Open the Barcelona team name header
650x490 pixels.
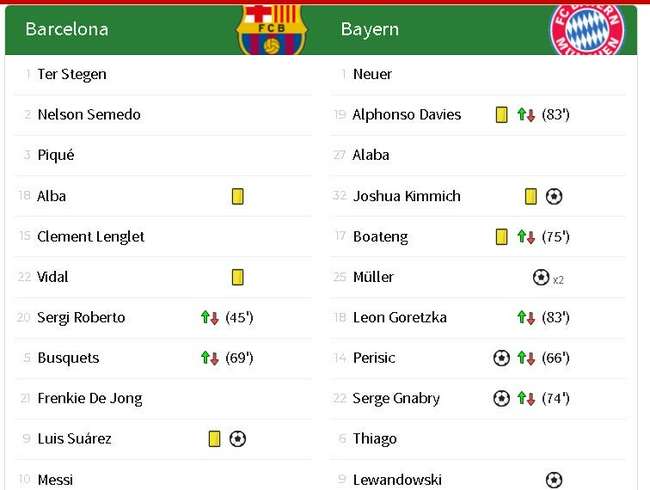coord(67,29)
